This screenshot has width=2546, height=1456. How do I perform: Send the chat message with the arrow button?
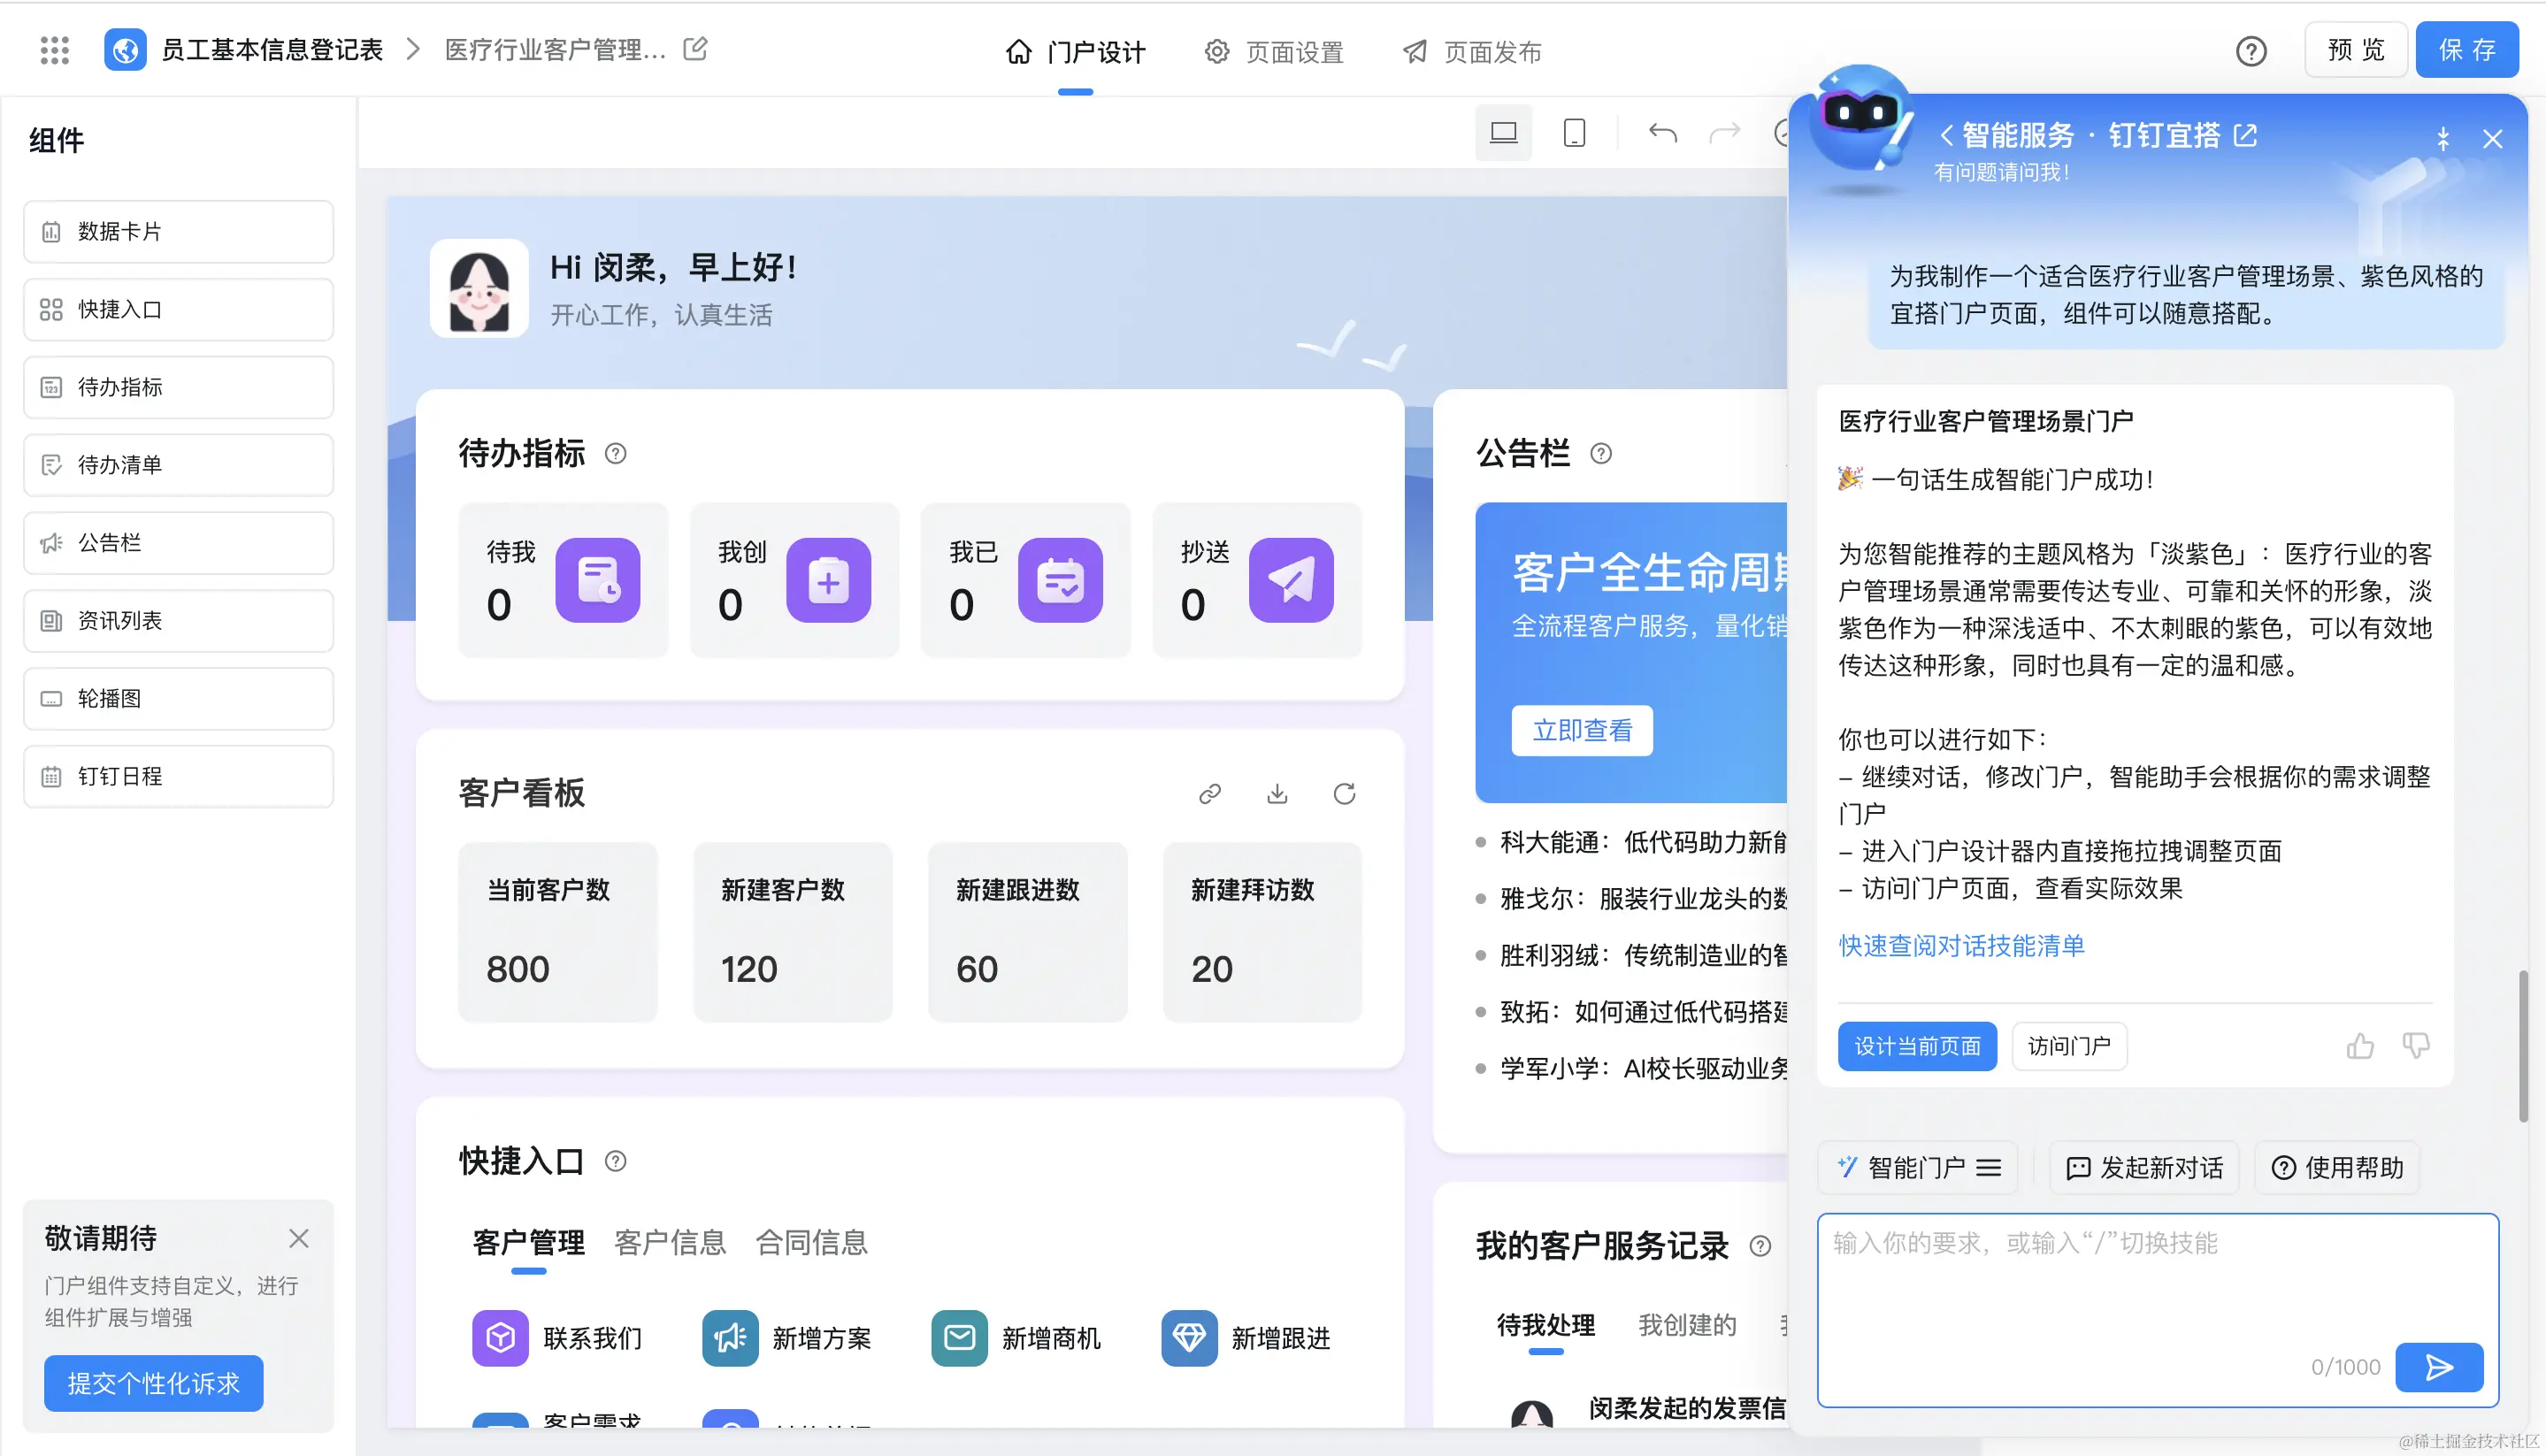pos(2439,1367)
